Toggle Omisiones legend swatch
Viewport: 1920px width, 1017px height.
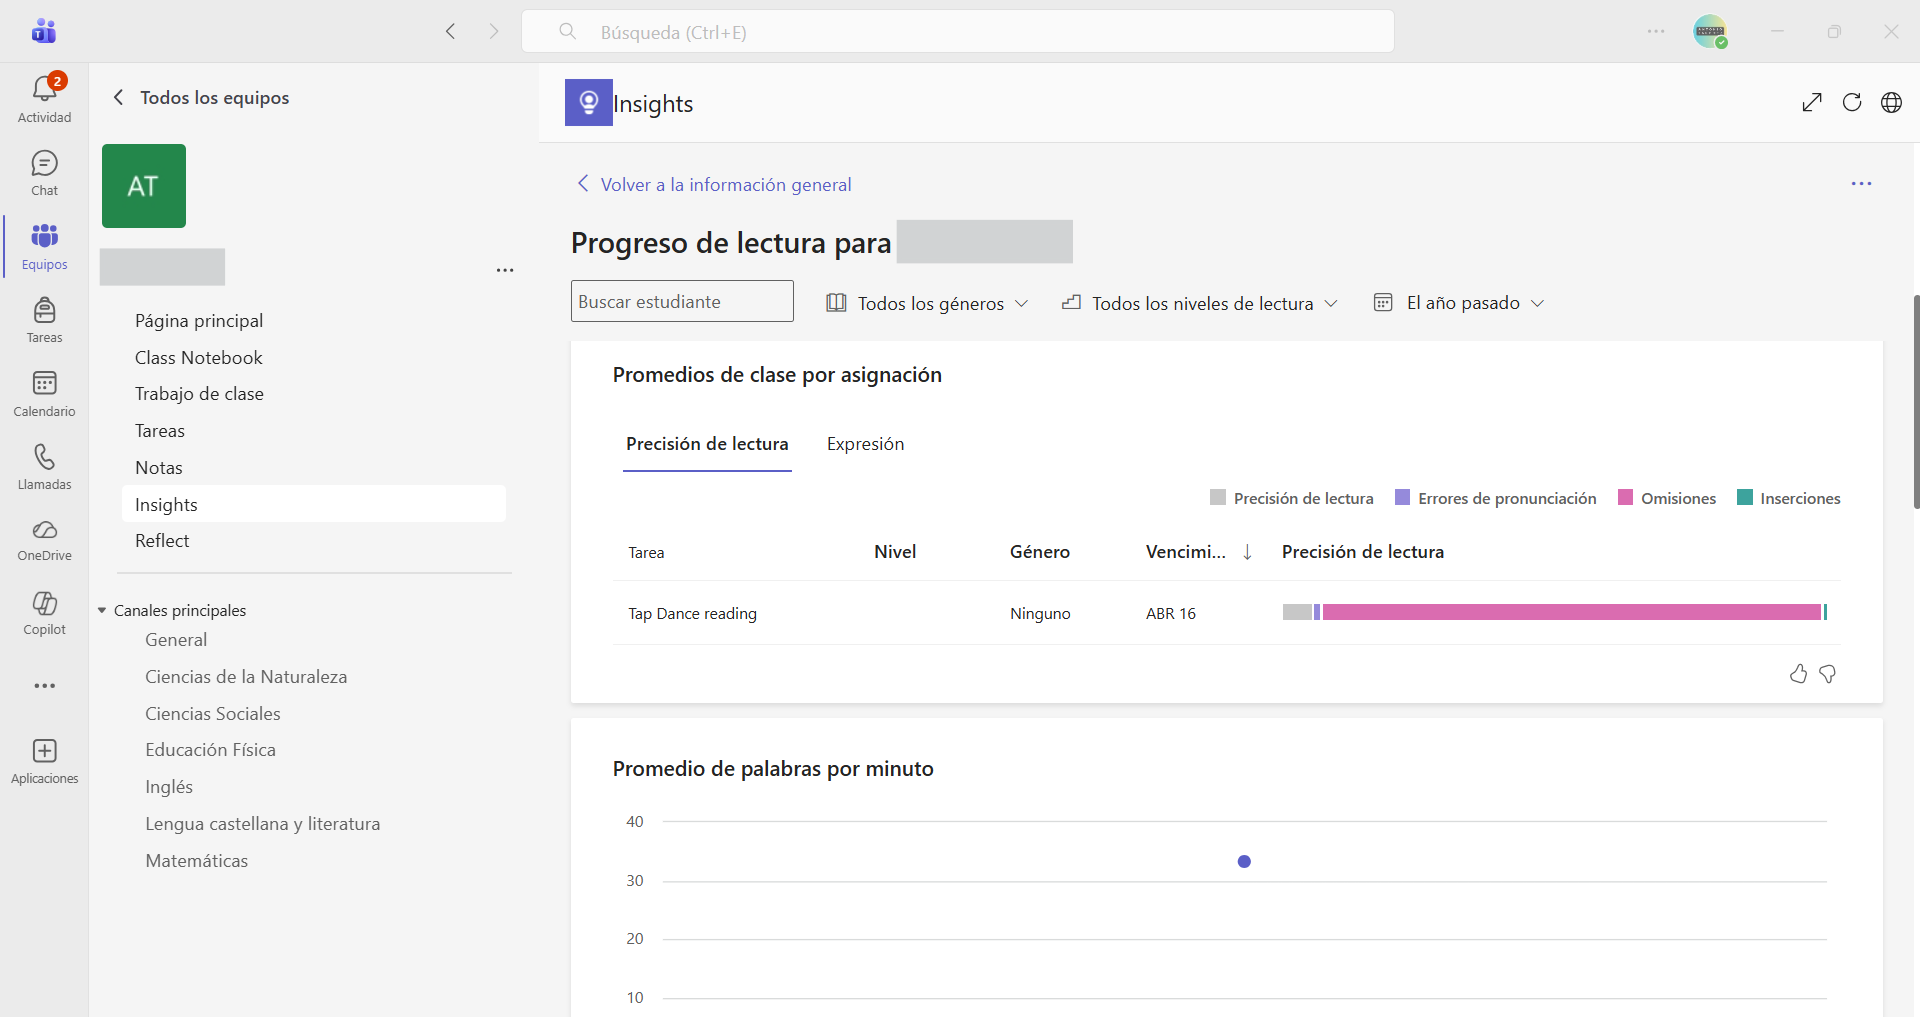(x=1625, y=497)
